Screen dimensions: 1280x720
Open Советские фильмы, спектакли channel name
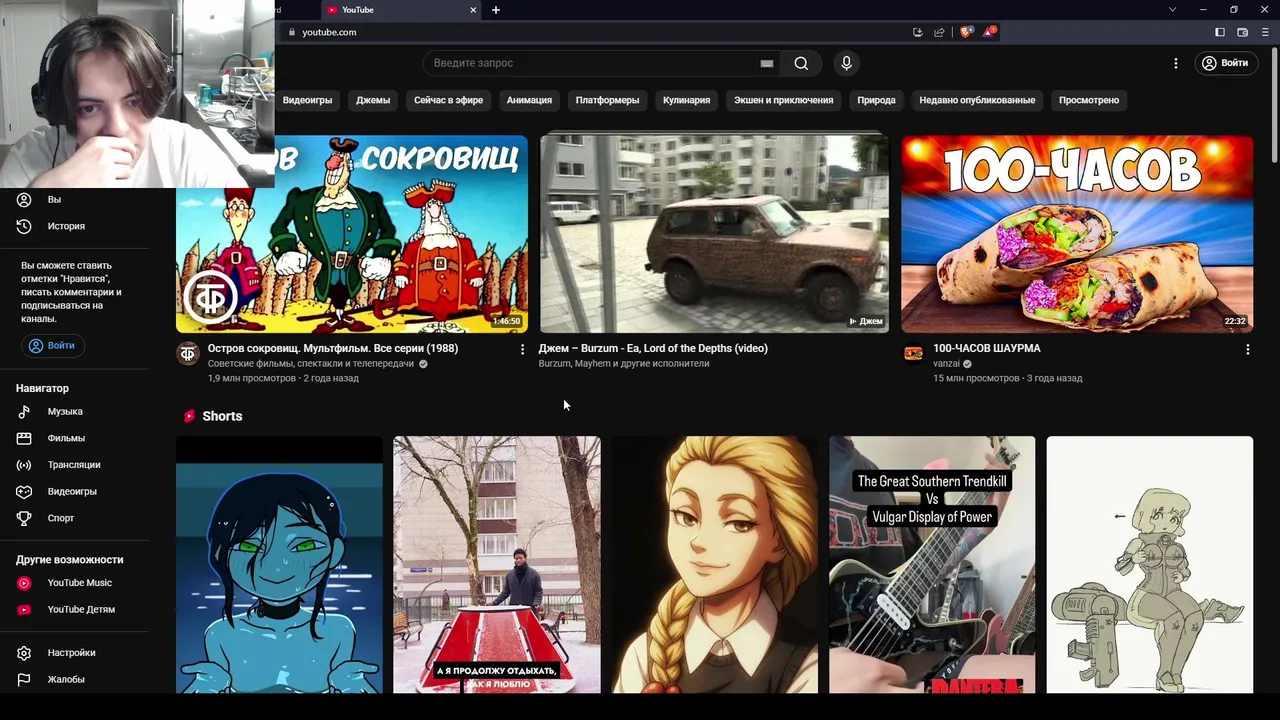point(311,364)
